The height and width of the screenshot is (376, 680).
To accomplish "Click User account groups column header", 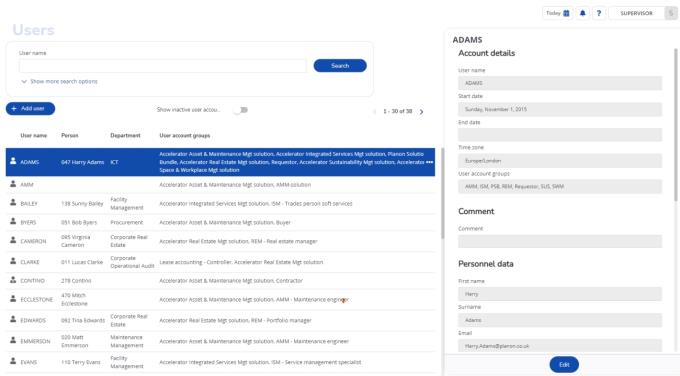I will tap(185, 135).
